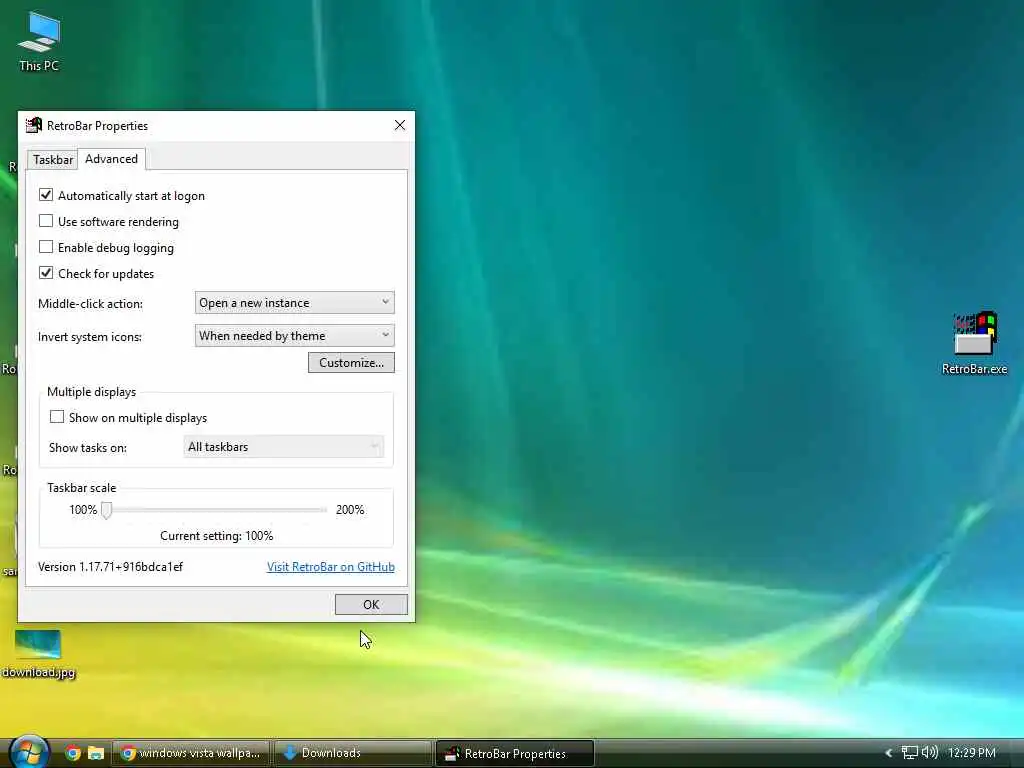Uncheck Check for updates

pyautogui.click(x=46, y=273)
